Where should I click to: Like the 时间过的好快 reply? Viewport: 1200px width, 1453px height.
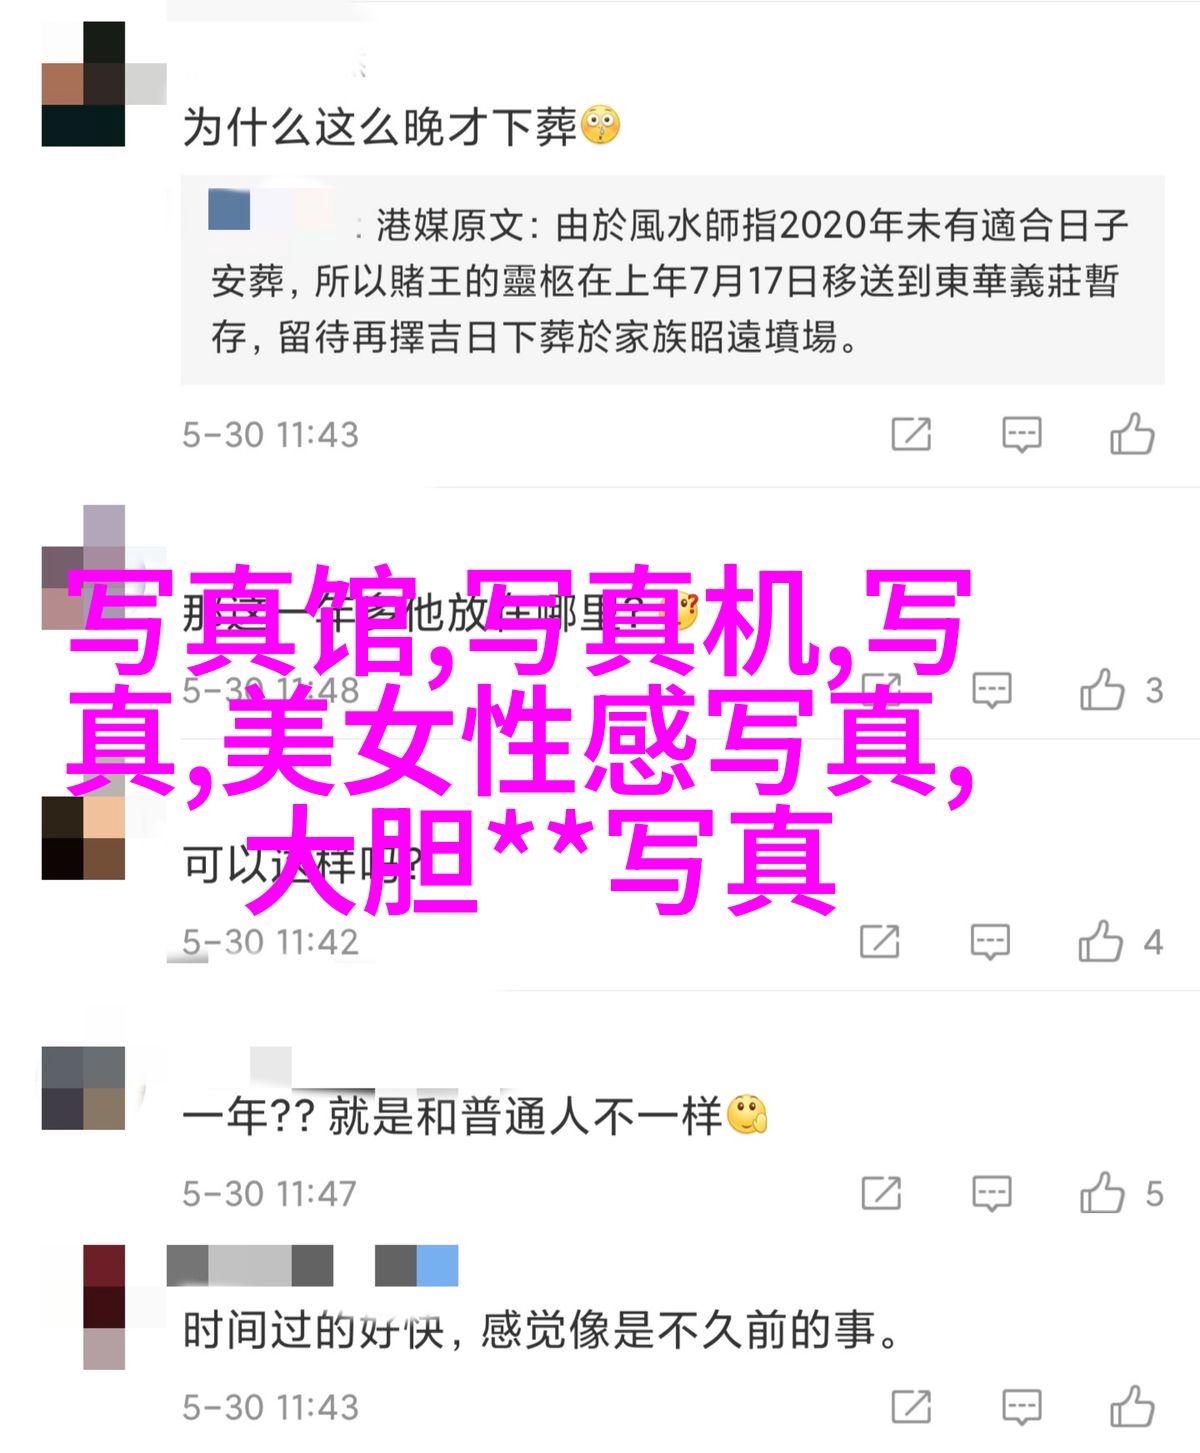click(1132, 1407)
